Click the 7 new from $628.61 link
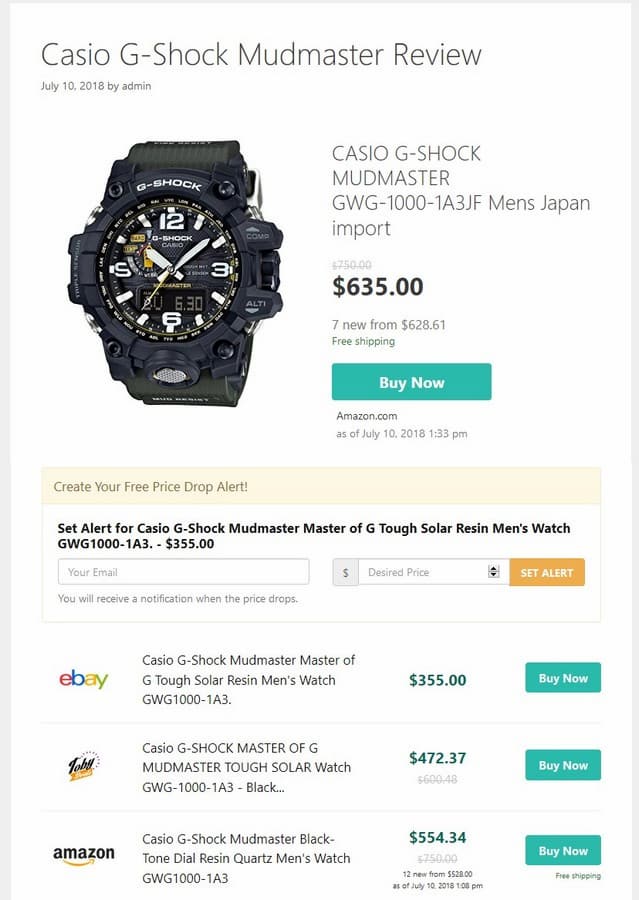Screen dimensions: 639x900 (388, 324)
